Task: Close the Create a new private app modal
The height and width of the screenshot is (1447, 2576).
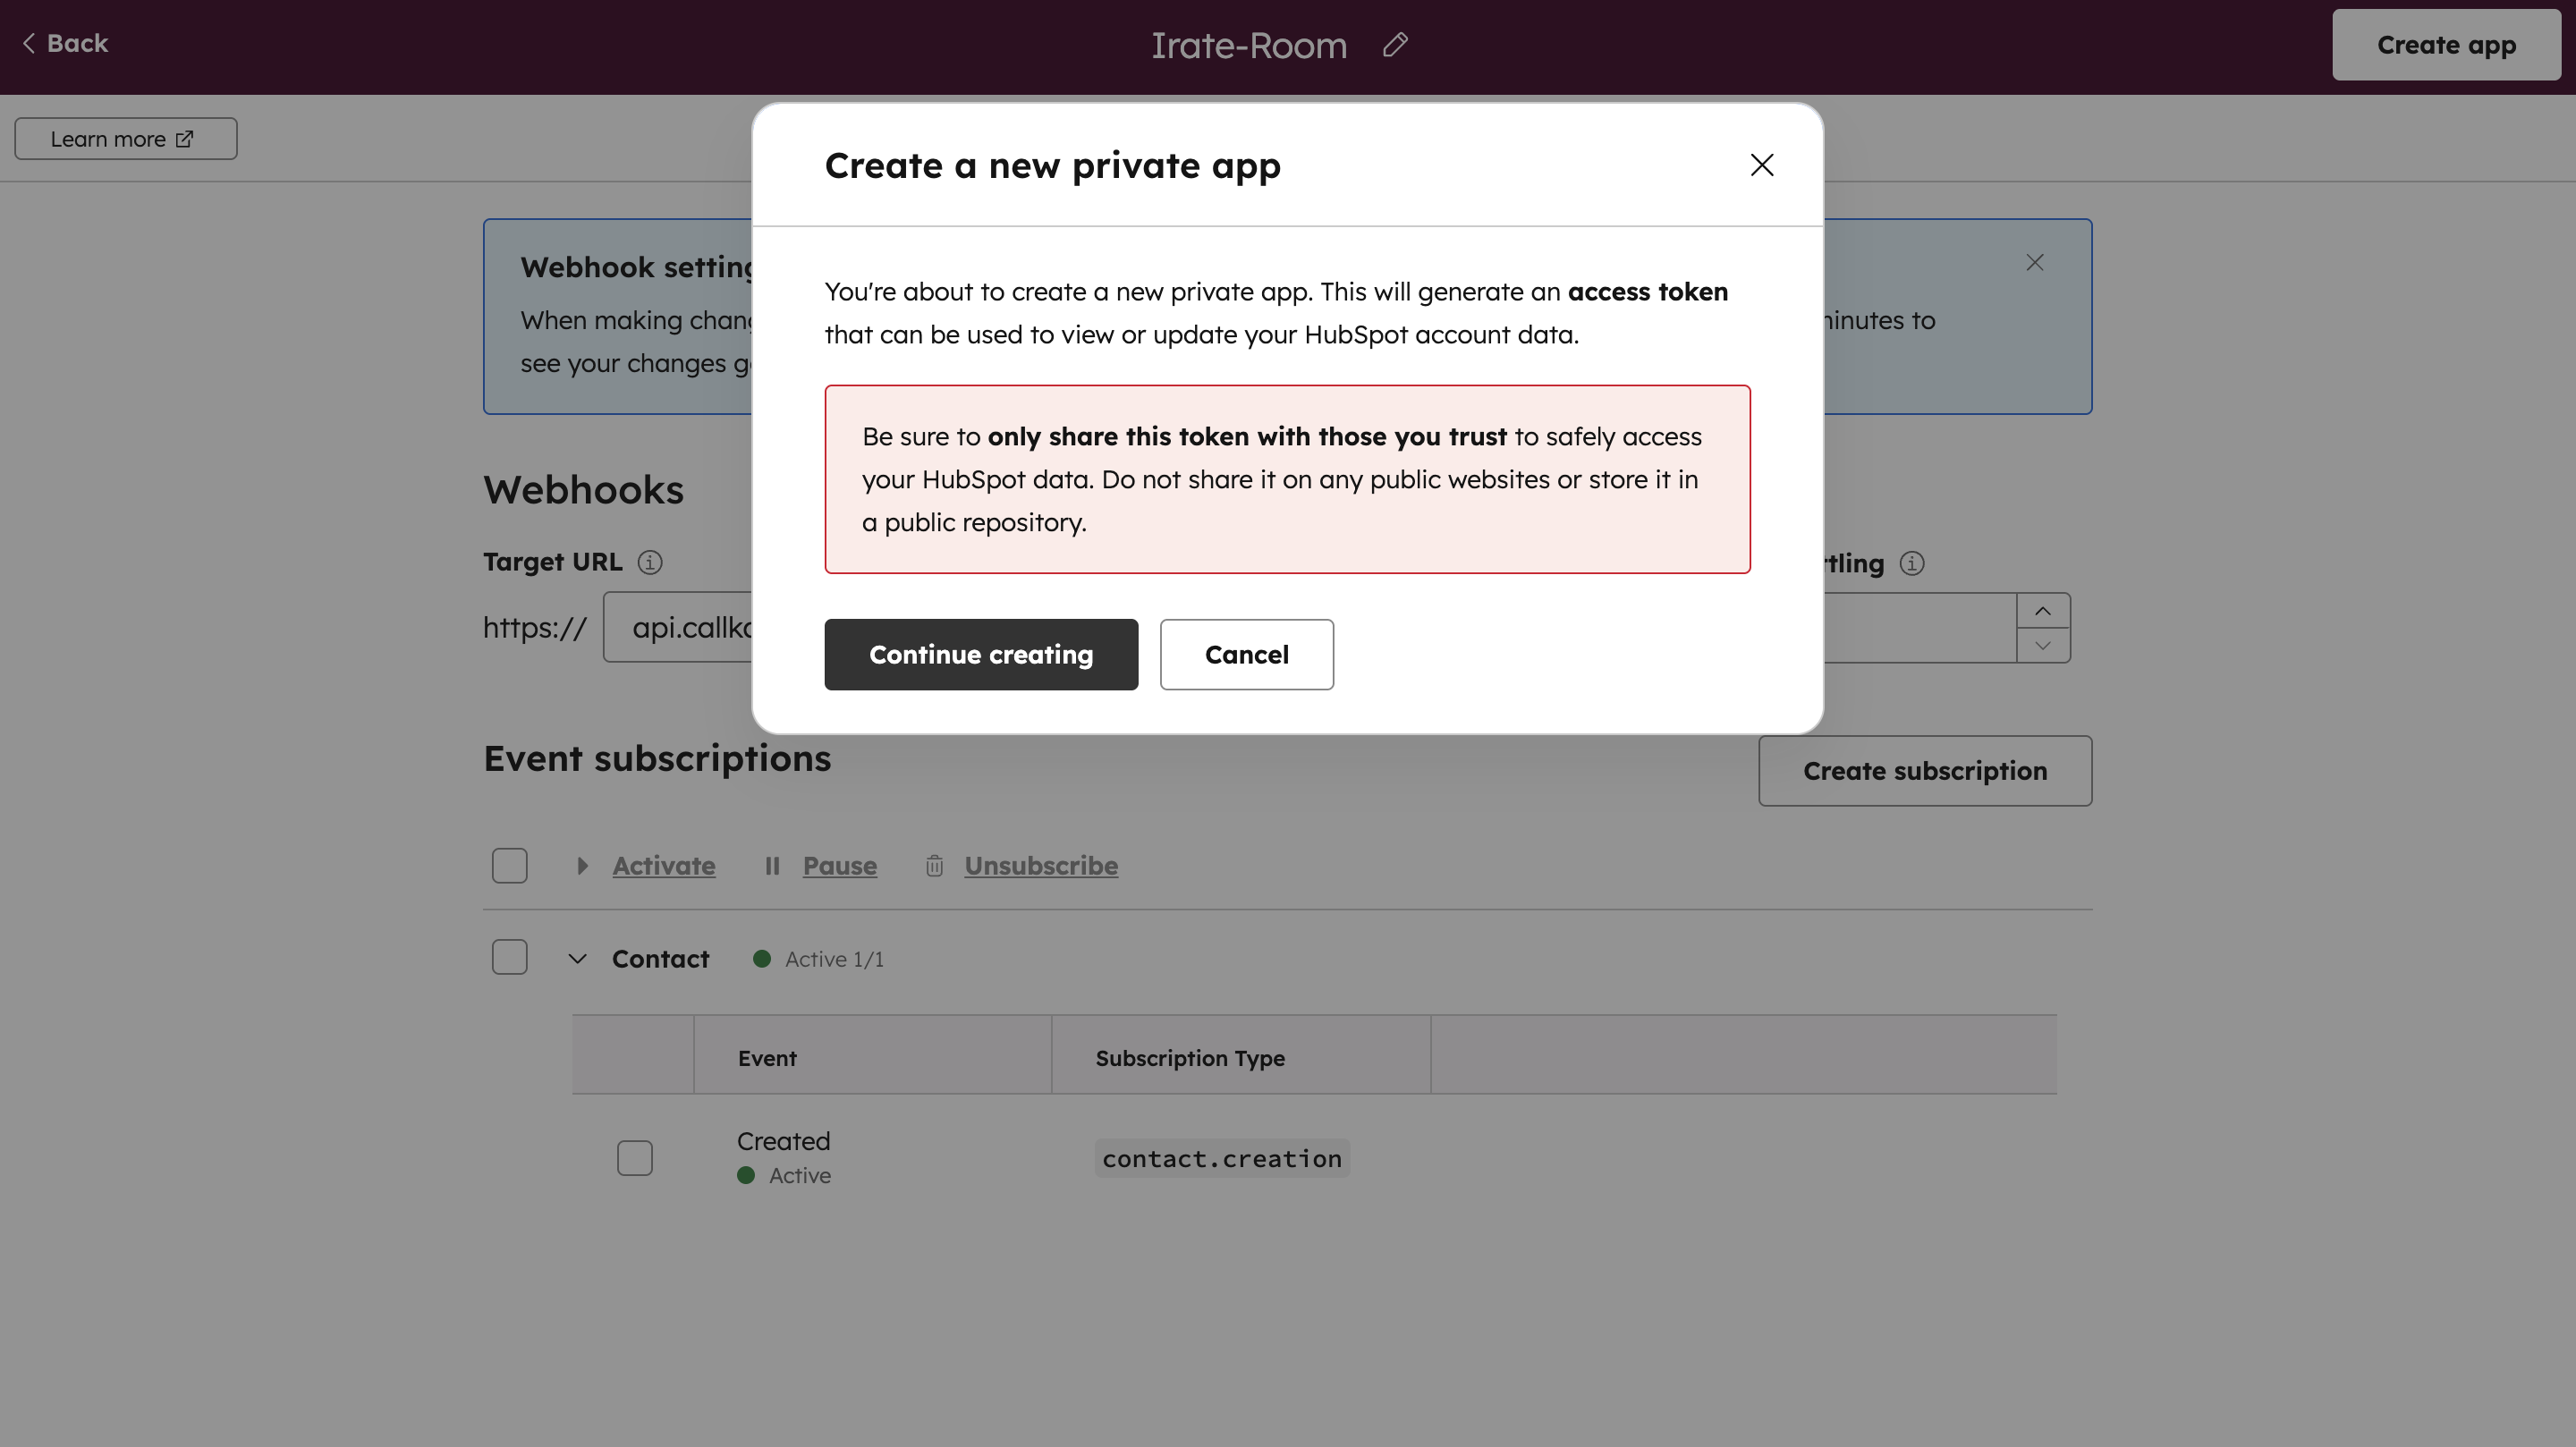Action: tap(1761, 165)
